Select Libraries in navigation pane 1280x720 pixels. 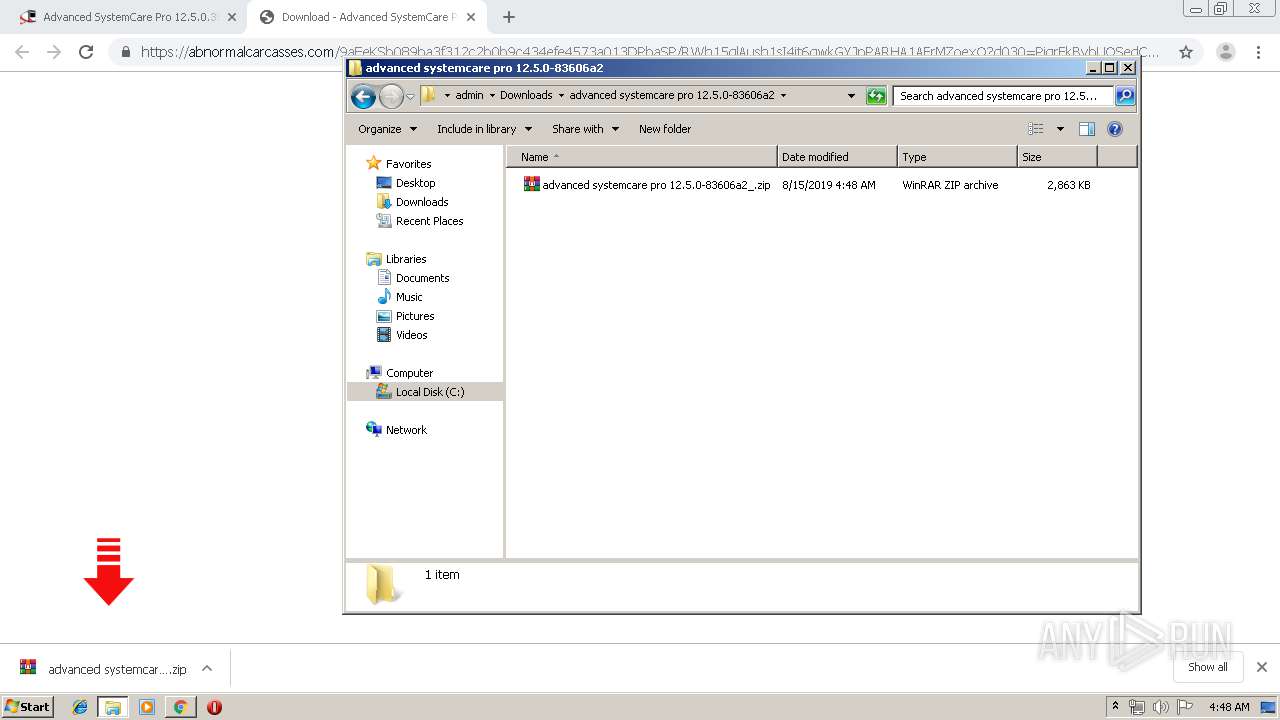(x=406, y=259)
